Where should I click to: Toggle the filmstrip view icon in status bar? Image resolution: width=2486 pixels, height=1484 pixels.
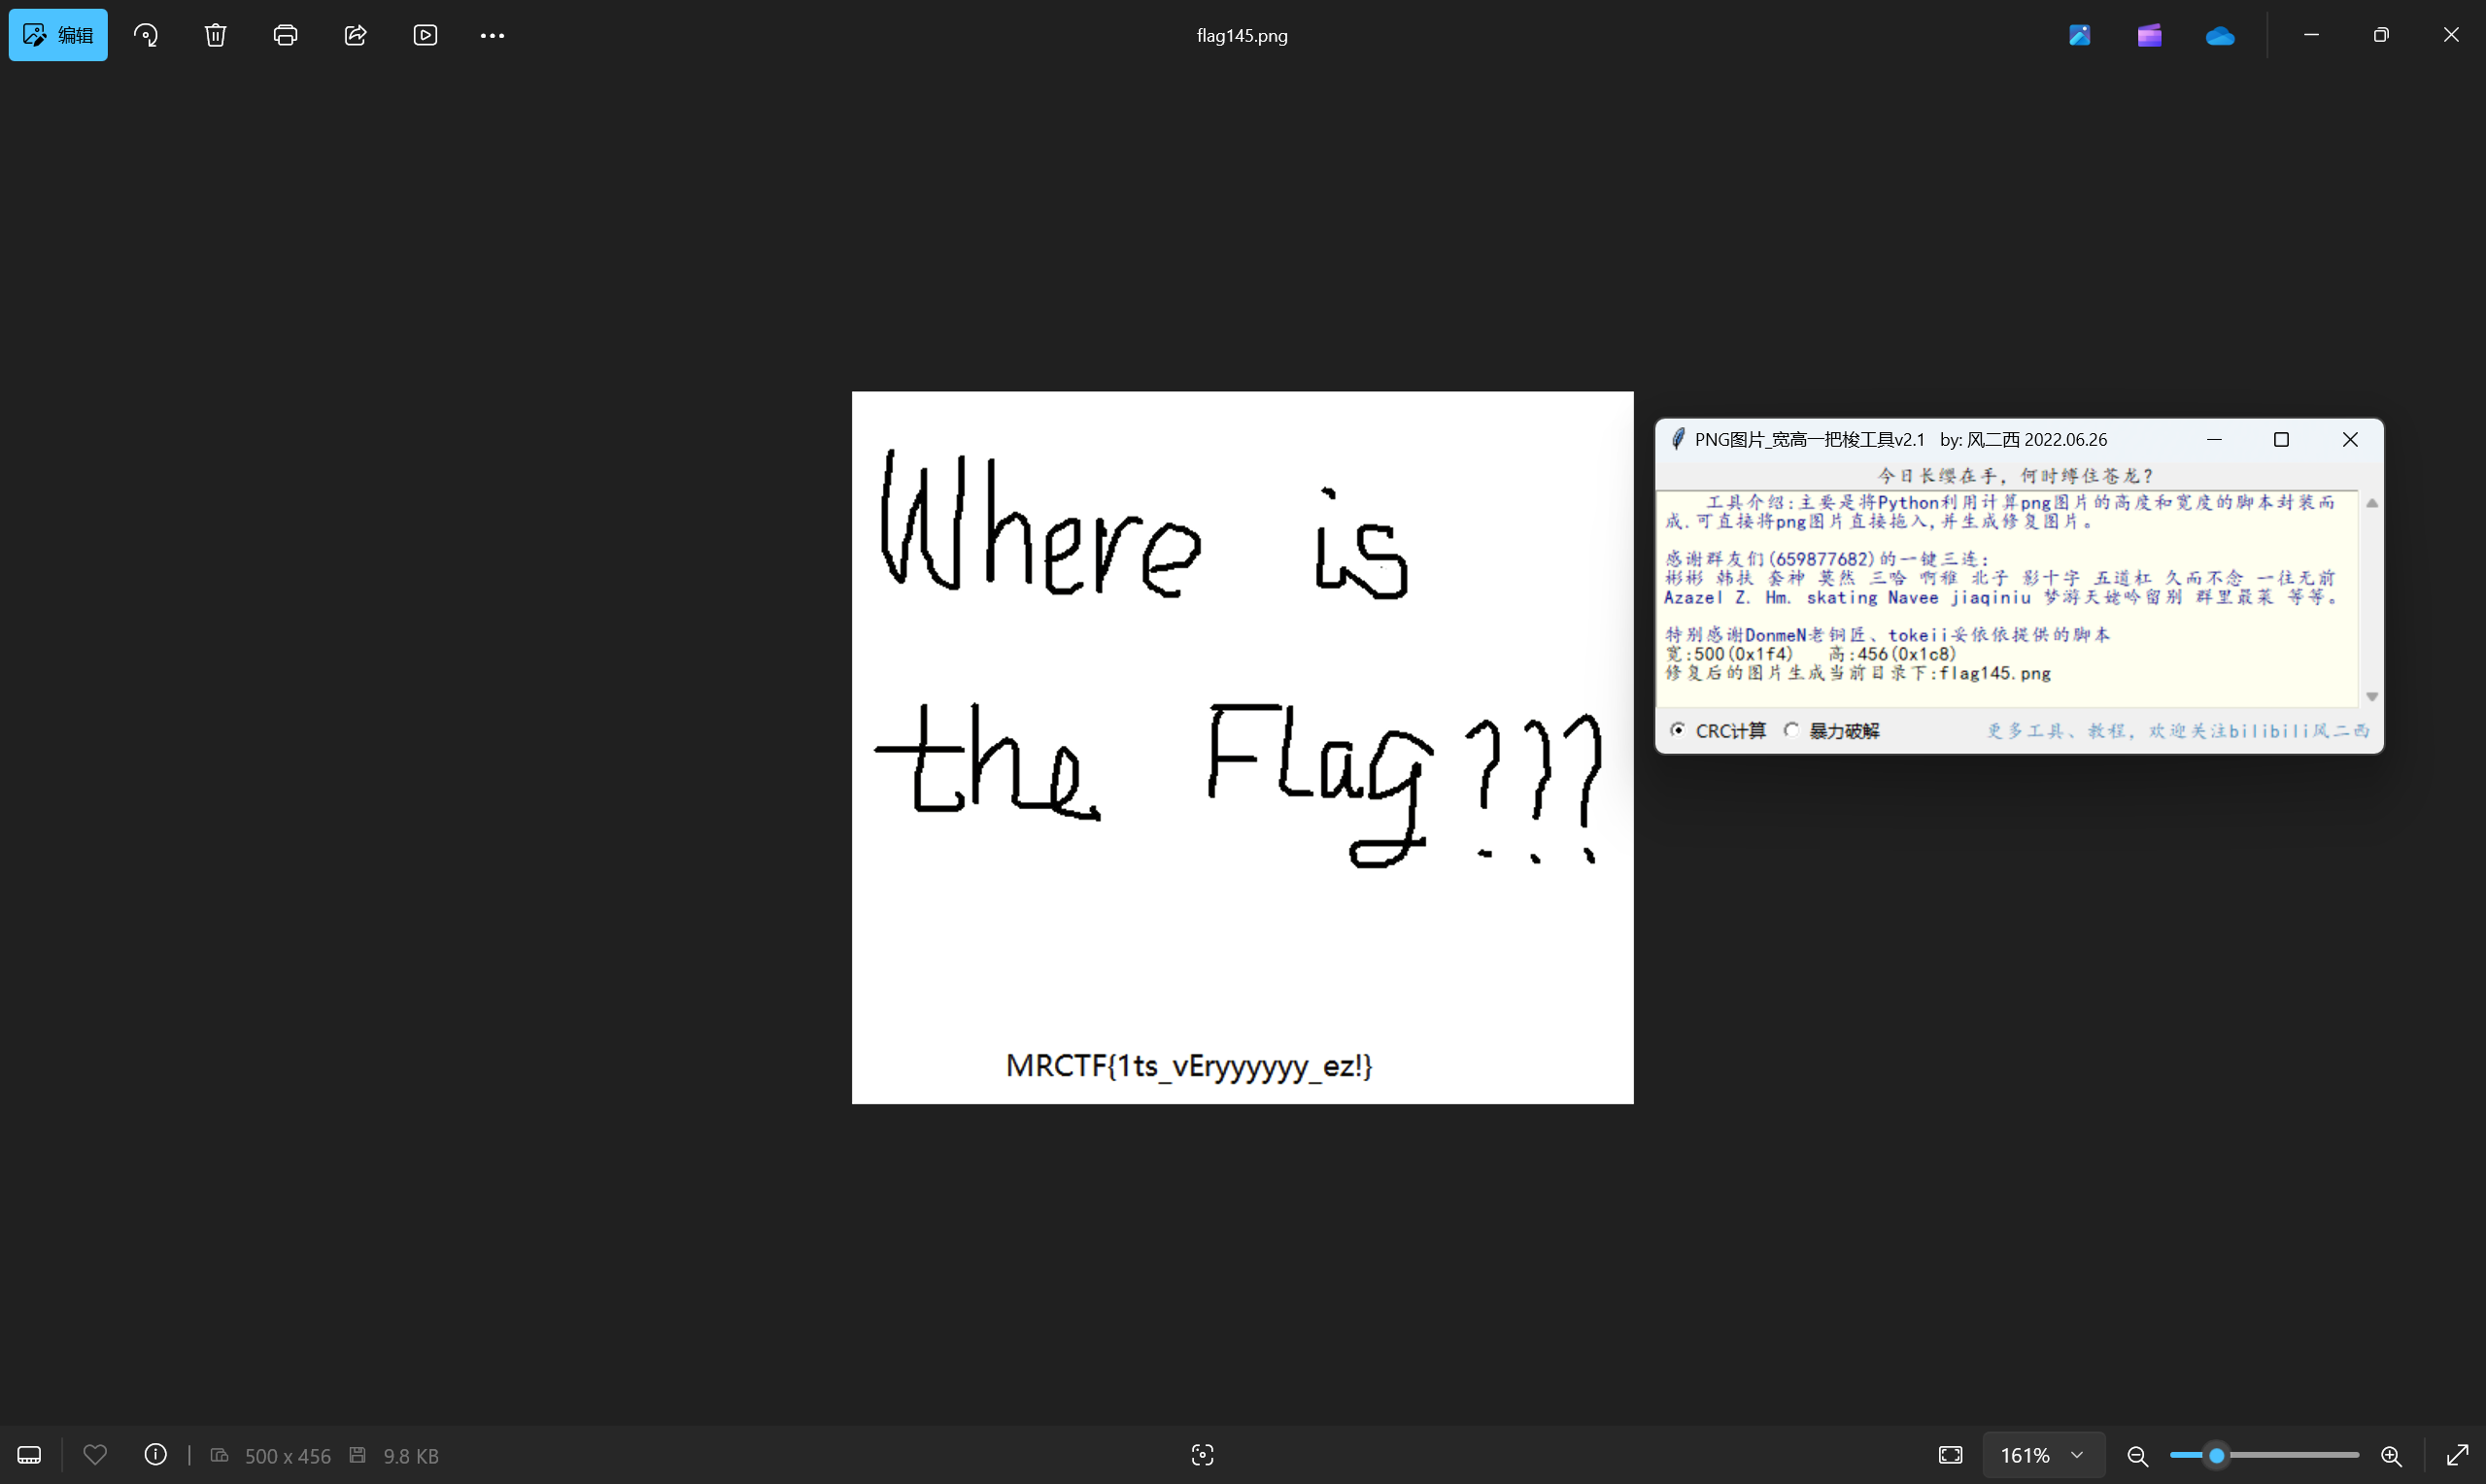(29, 1455)
